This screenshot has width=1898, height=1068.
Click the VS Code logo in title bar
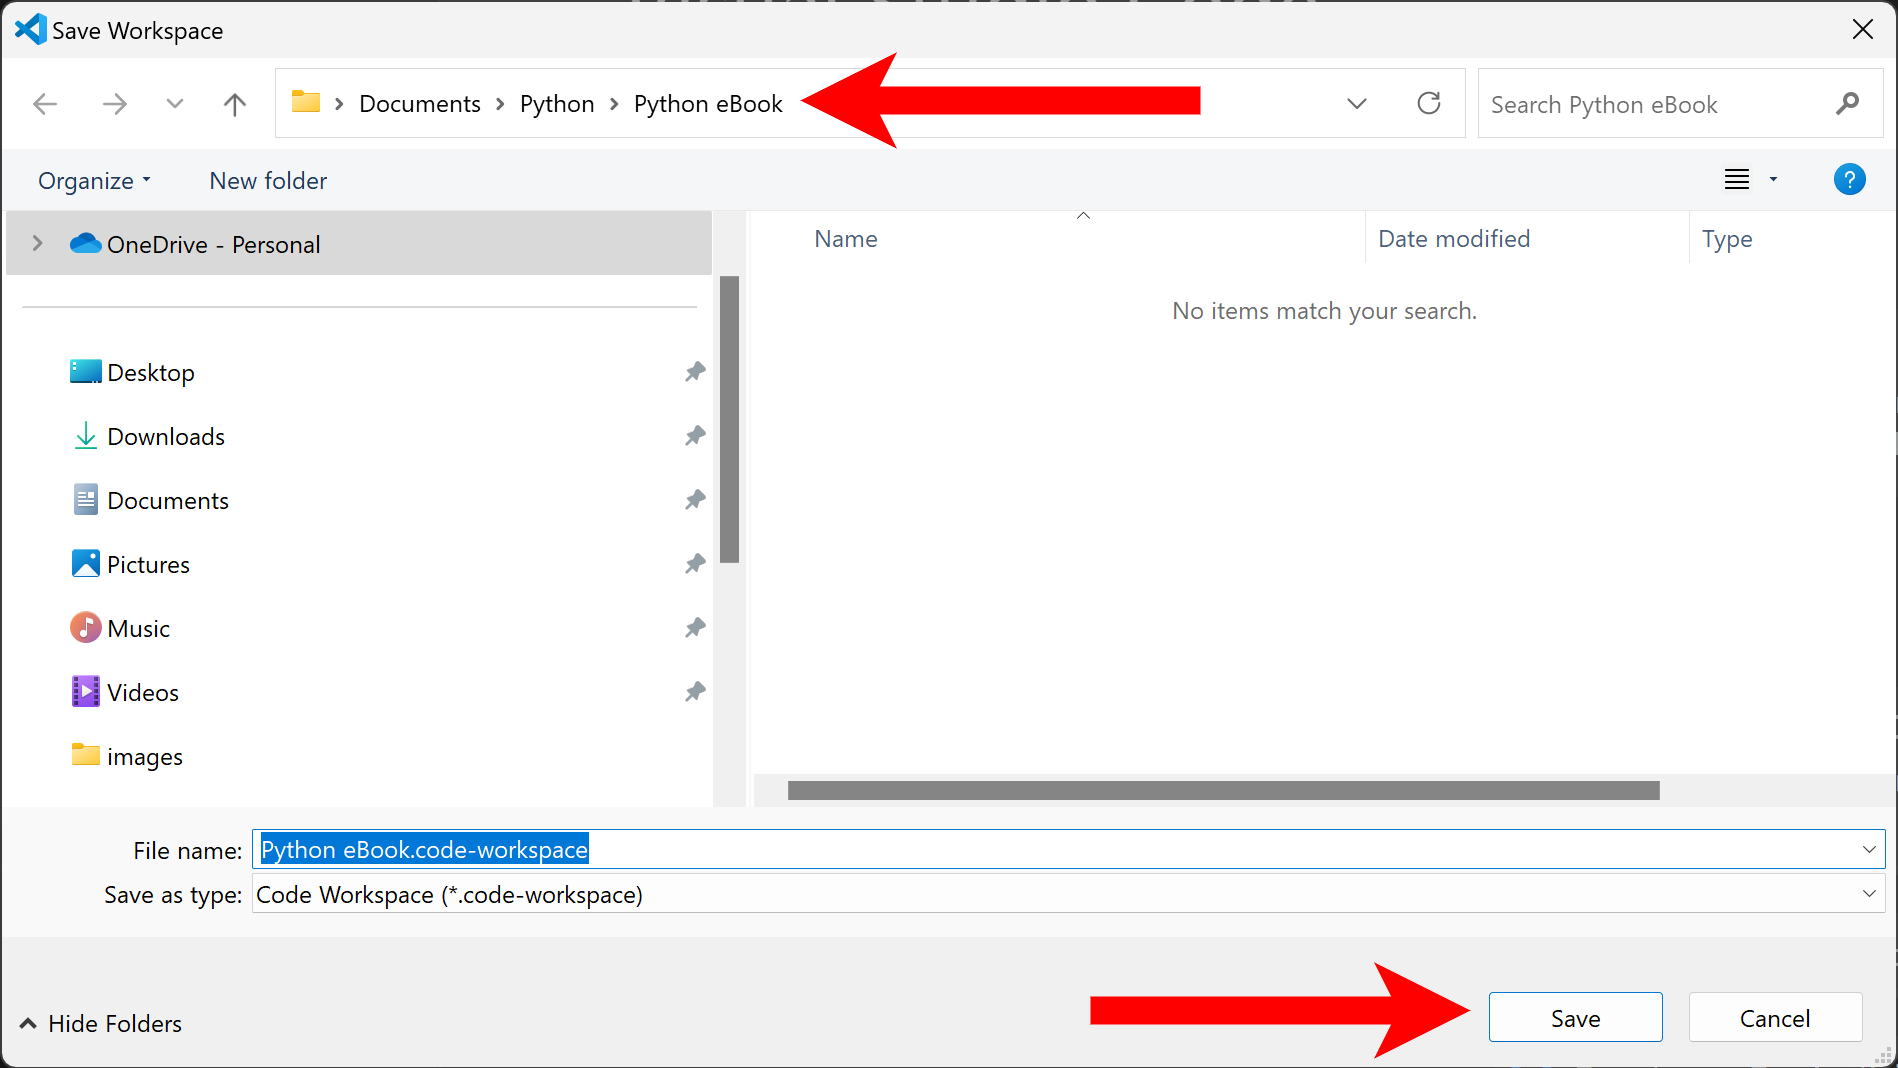pyautogui.click(x=31, y=29)
